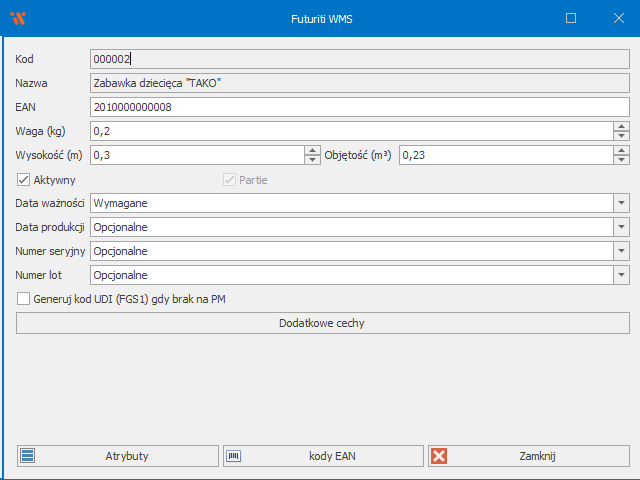Image resolution: width=640 pixels, height=480 pixels.
Task: Click into the EAN input field
Action: 350,107
